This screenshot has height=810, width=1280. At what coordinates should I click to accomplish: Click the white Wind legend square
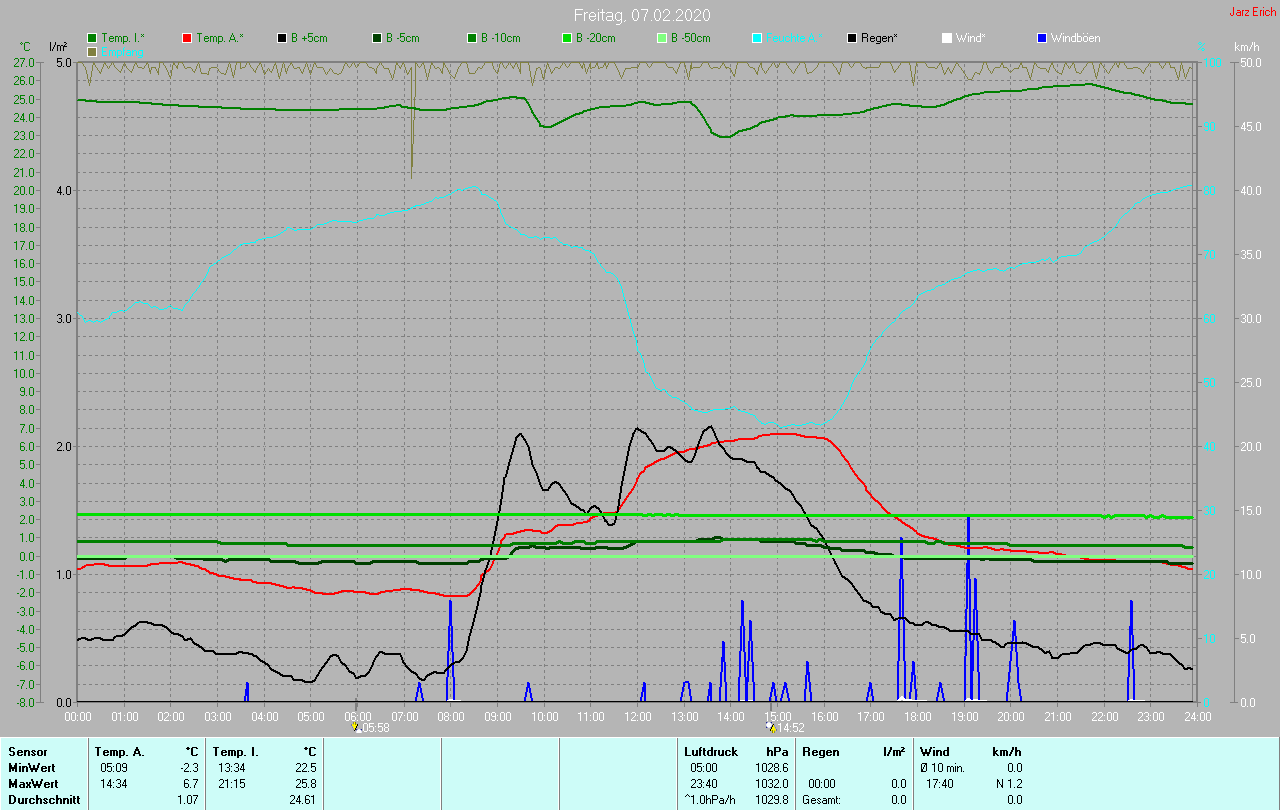click(x=947, y=38)
